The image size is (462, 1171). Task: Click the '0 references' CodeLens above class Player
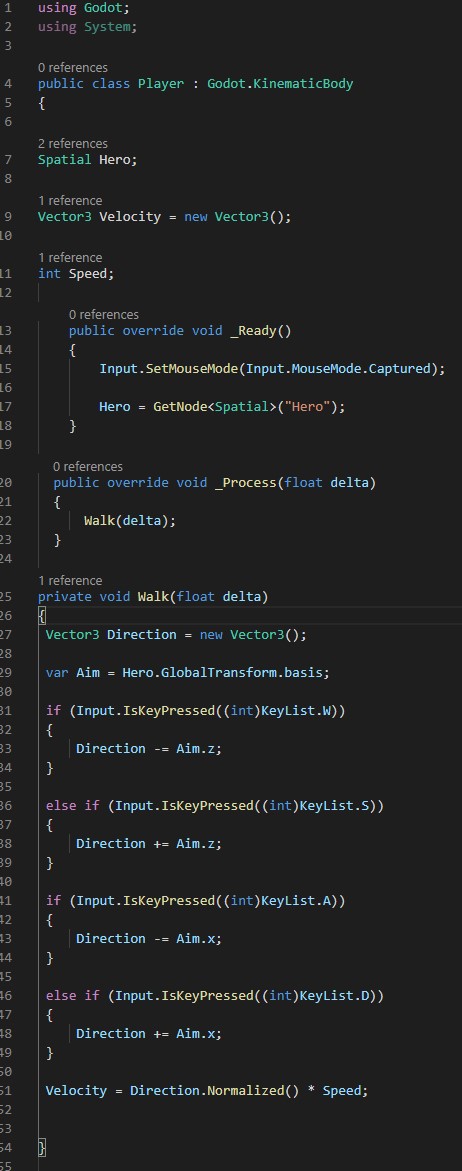tap(72, 67)
